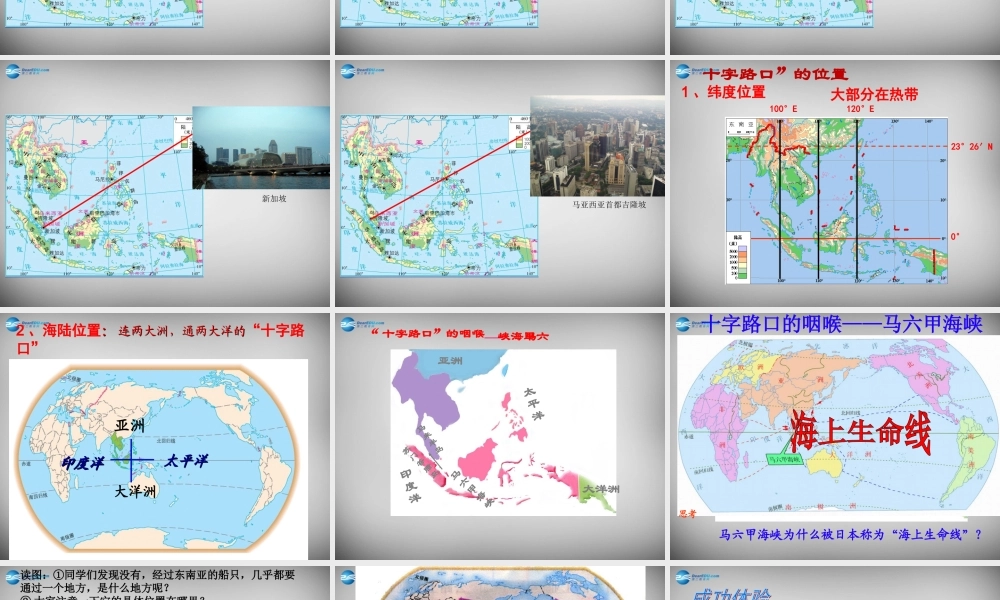Click the 1、纬度位置 heading
Image resolution: width=1000 pixels, height=600 pixels.
click(x=723, y=92)
